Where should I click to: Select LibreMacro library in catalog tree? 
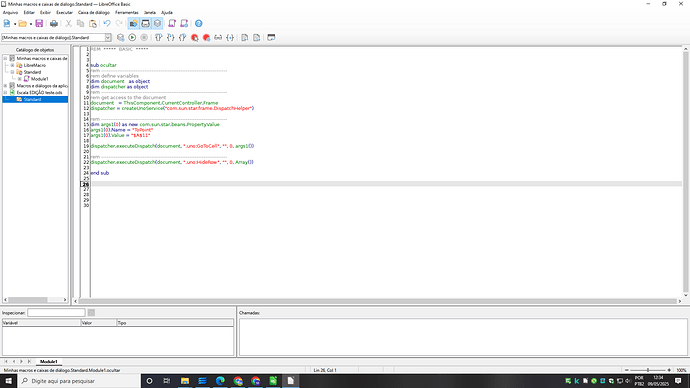click(35, 65)
